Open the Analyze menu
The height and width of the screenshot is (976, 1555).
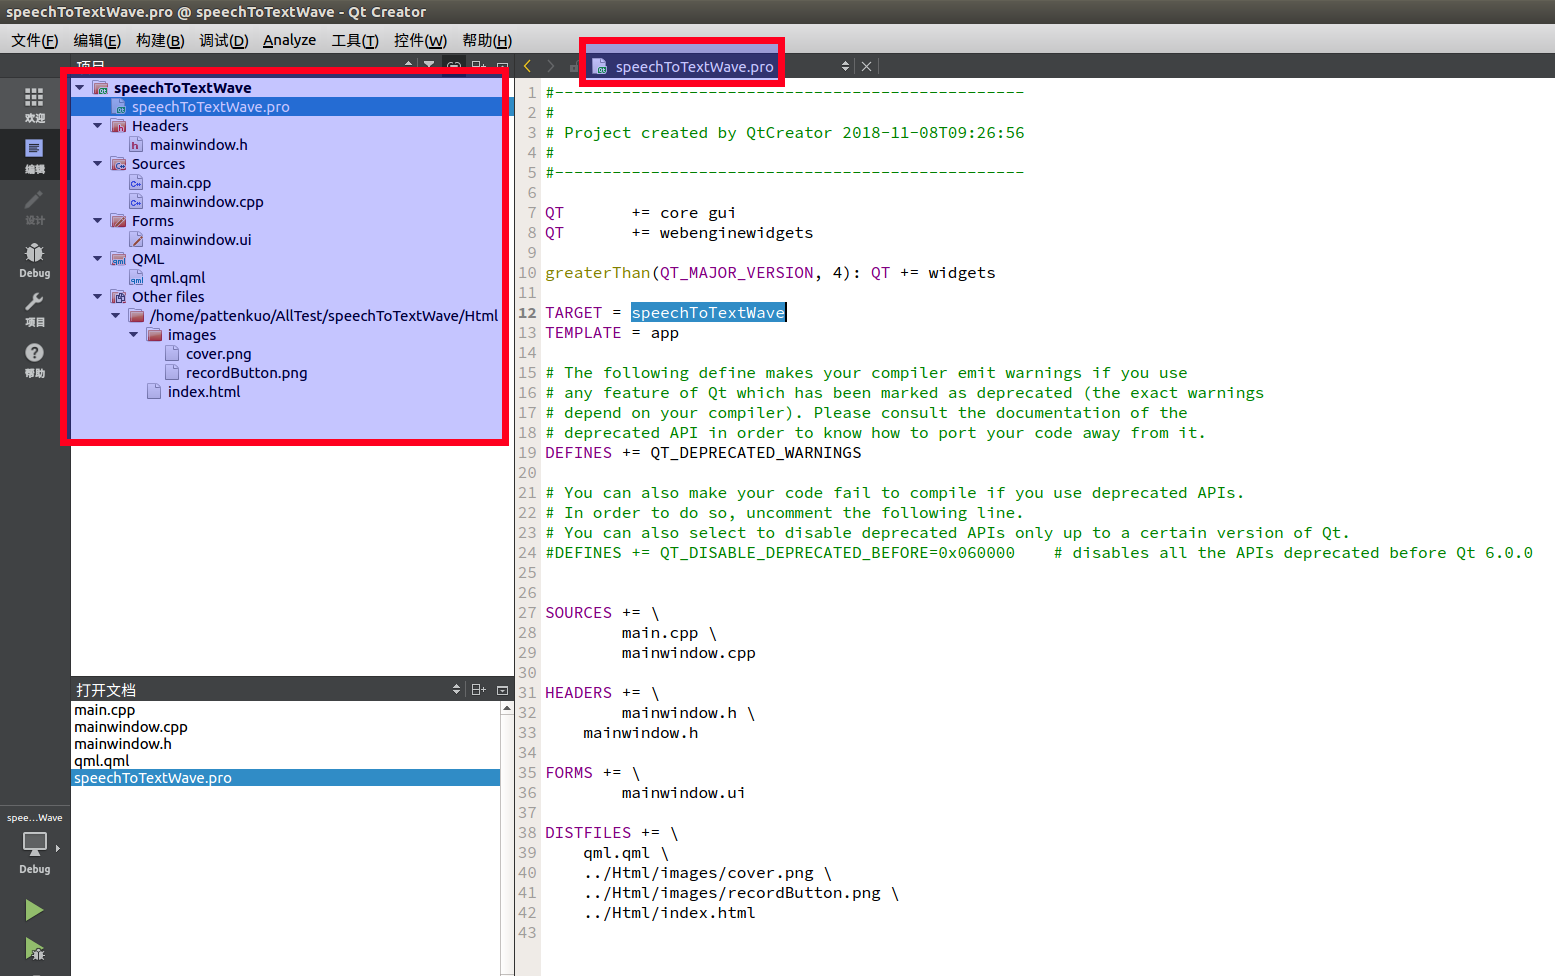[x=289, y=40]
